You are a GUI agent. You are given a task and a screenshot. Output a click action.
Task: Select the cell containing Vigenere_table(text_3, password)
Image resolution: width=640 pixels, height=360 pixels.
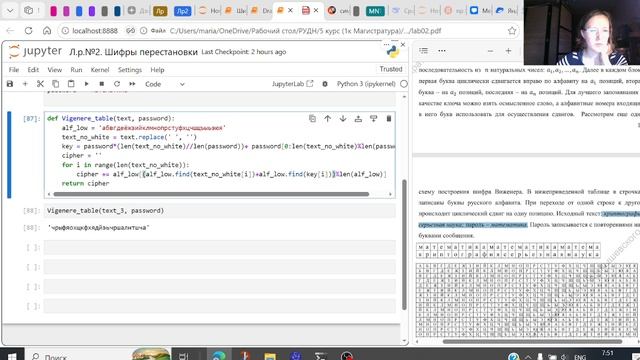[x=220, y=211]
